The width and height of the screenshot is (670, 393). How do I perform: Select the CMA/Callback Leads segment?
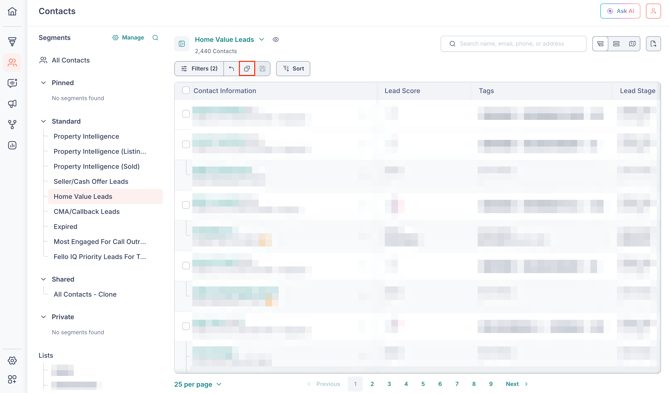86,211
